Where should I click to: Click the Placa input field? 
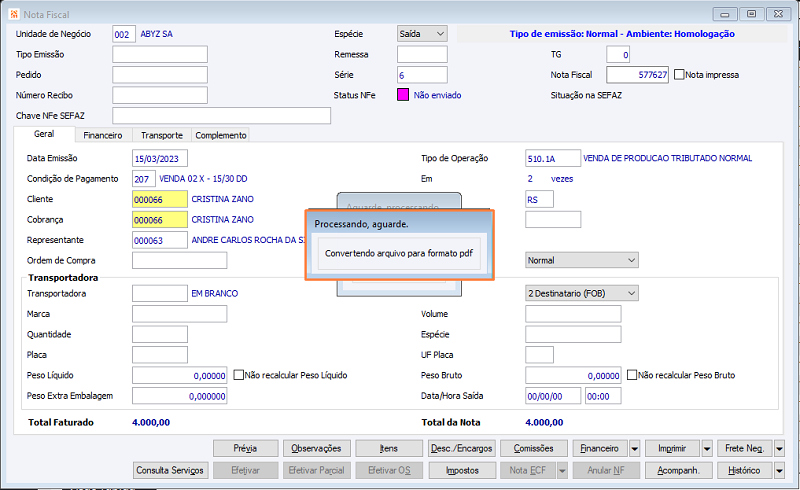click(160, 355)
